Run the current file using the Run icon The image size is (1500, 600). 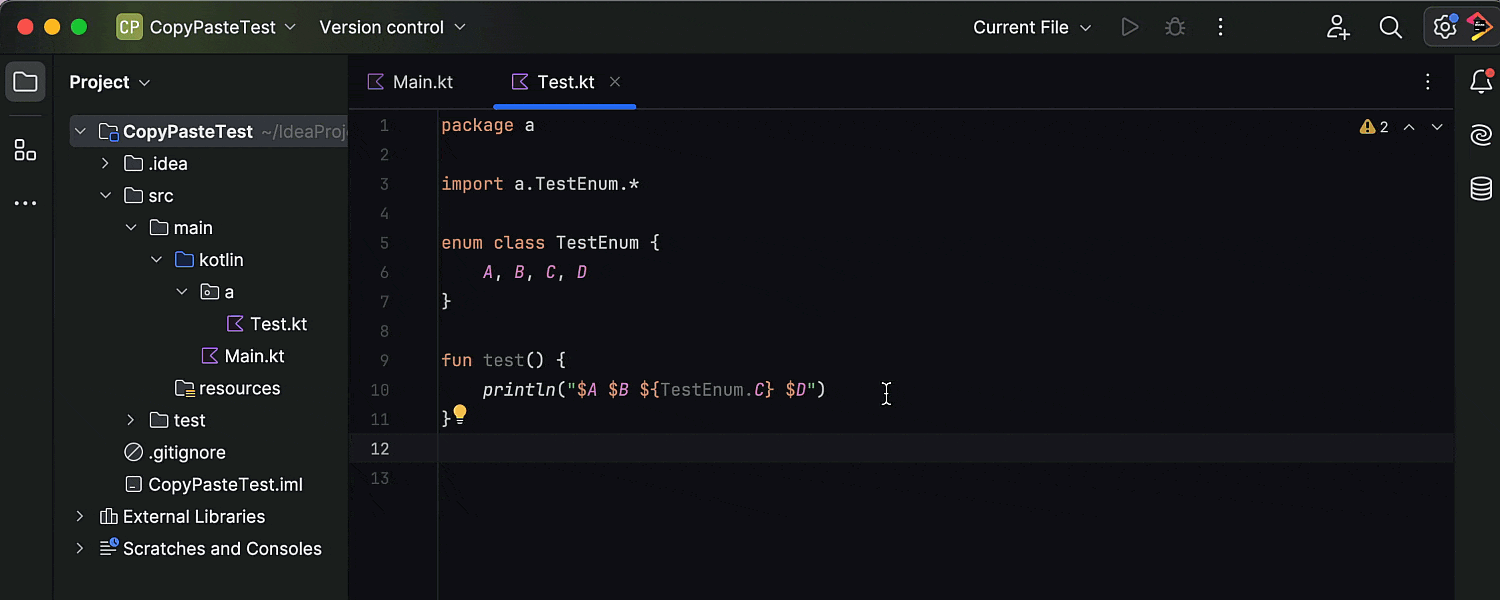pyautogui.click(x=1130, y=27)
